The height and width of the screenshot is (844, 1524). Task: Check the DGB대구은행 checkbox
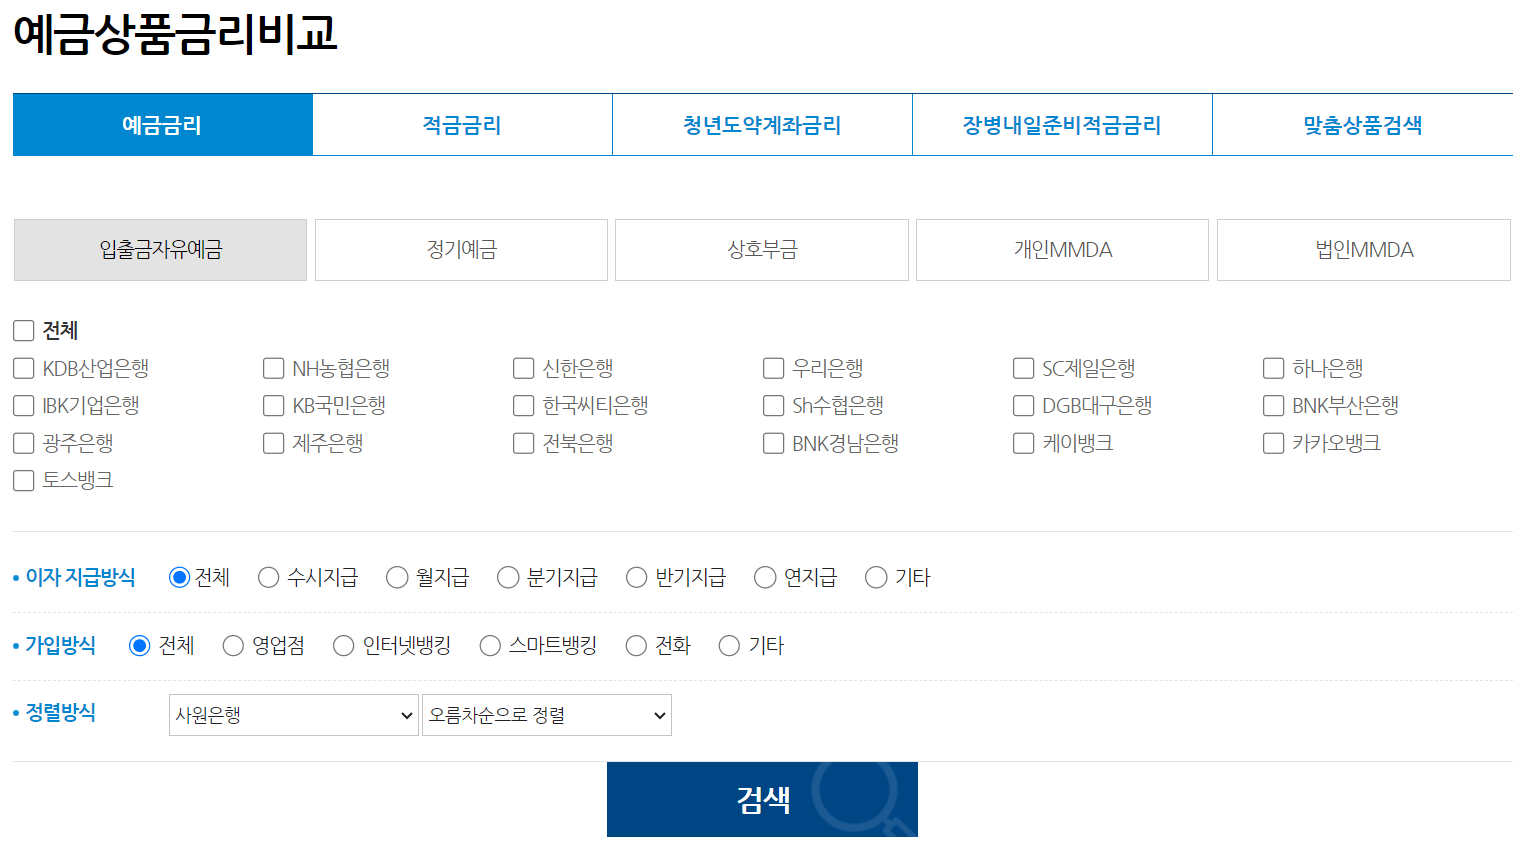click(1024, 406)
